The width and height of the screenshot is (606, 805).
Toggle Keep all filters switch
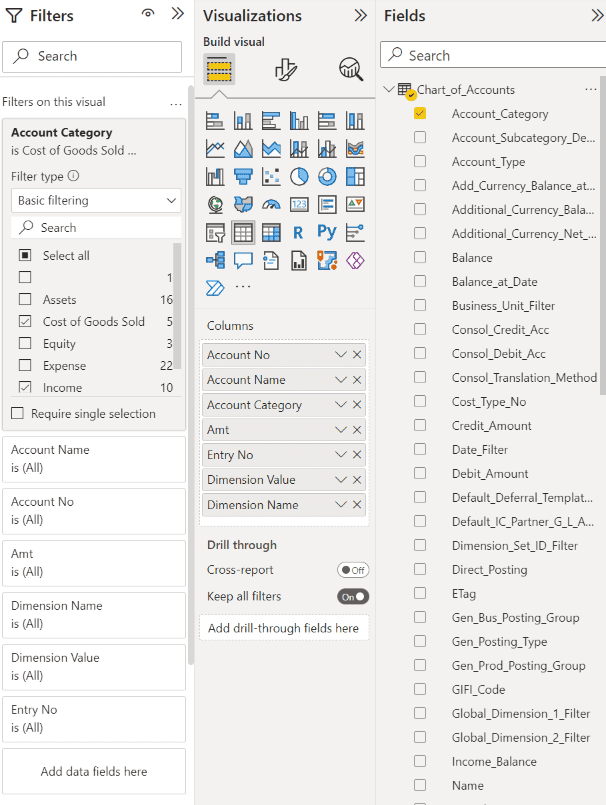coord(353,597)
